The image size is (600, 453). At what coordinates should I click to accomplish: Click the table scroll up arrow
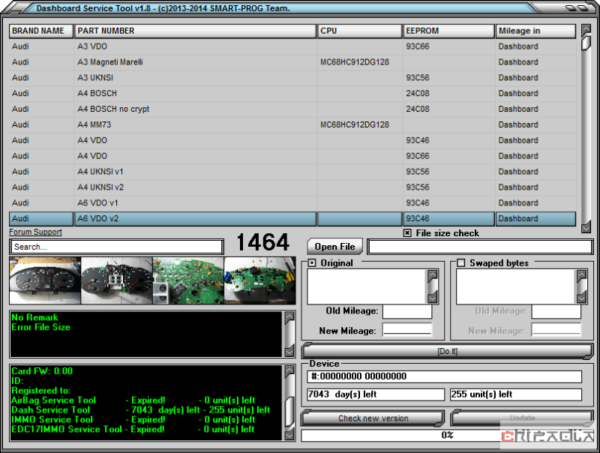click(x=585, y=29)
